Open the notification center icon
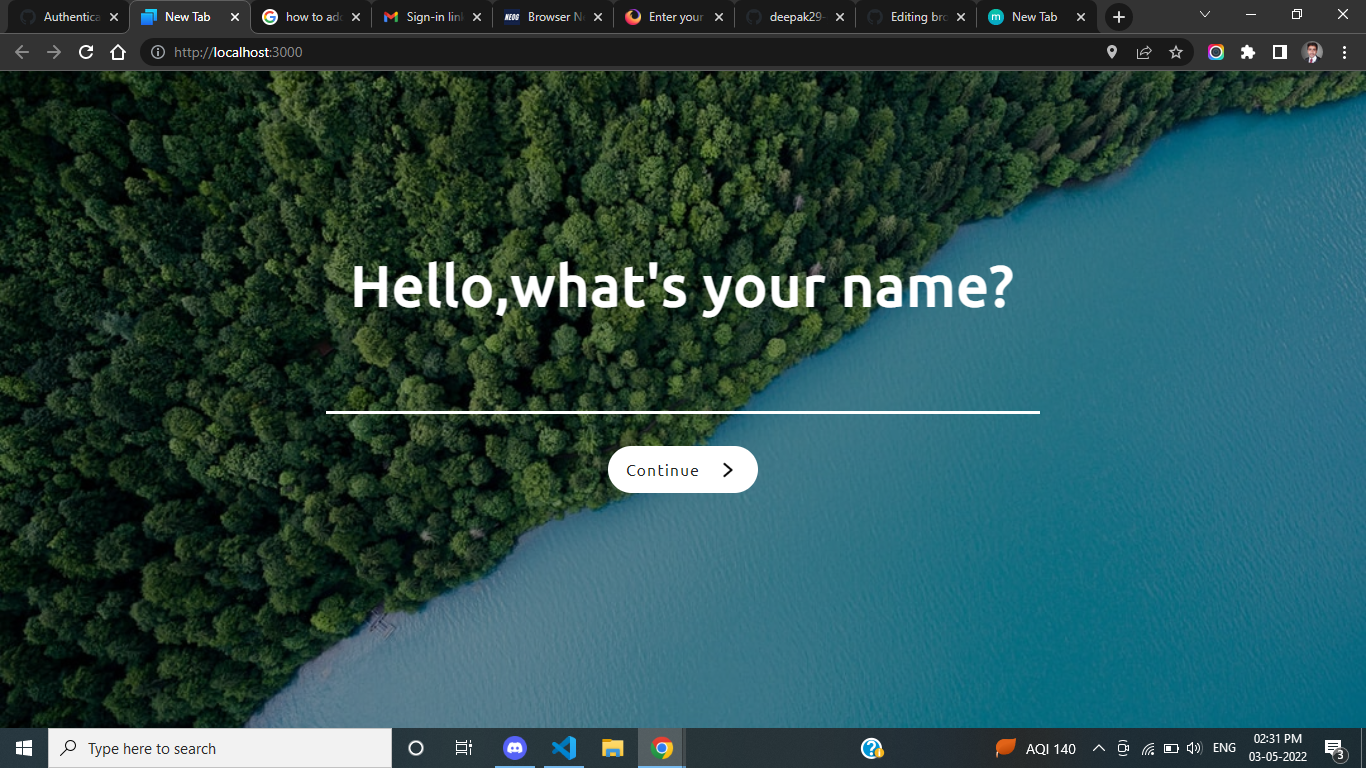The height and width of the screenshot is (768, 1366). (x=1334, y=748)
